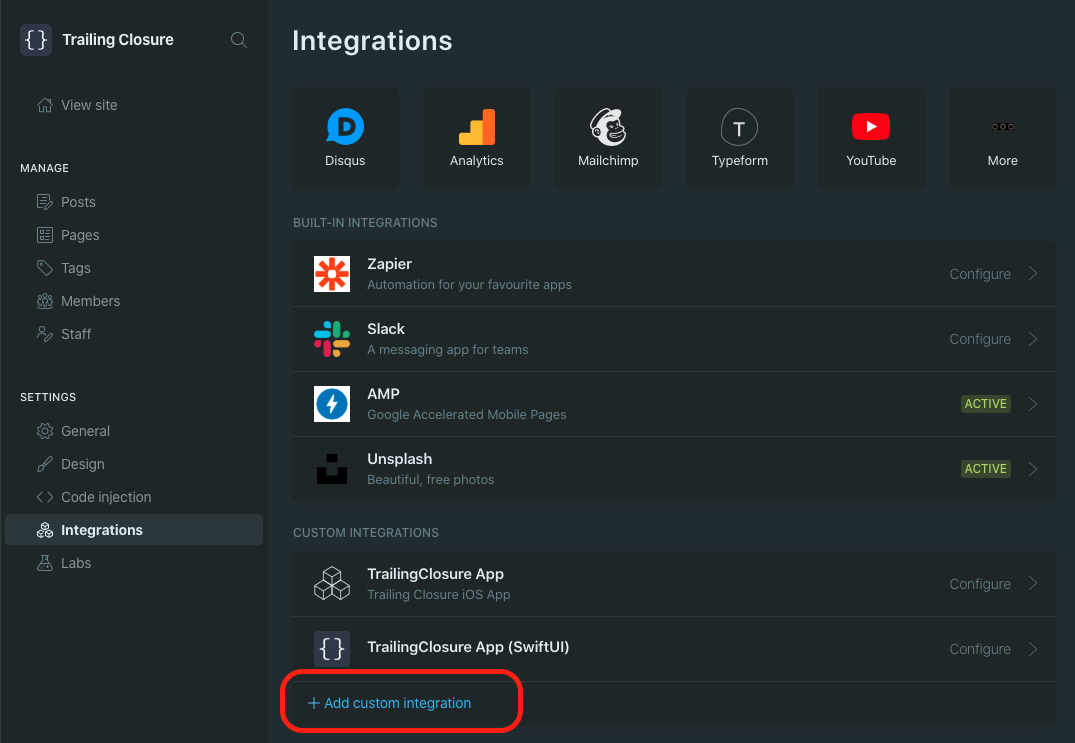
Task: Click "A messaging app for teams" description
Action: (448, 350)
